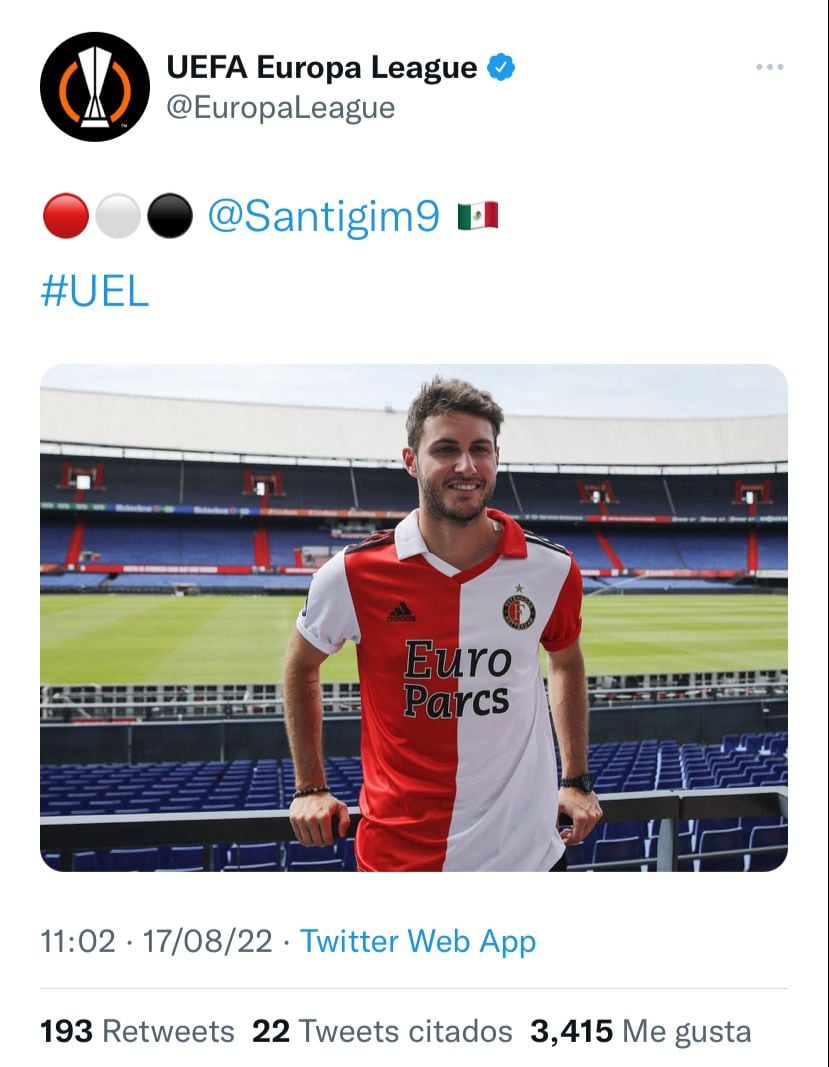This screenshot has width=829, height=1067.
Task: Open the three-dot tweet options menu
Action: click(769, 67)
